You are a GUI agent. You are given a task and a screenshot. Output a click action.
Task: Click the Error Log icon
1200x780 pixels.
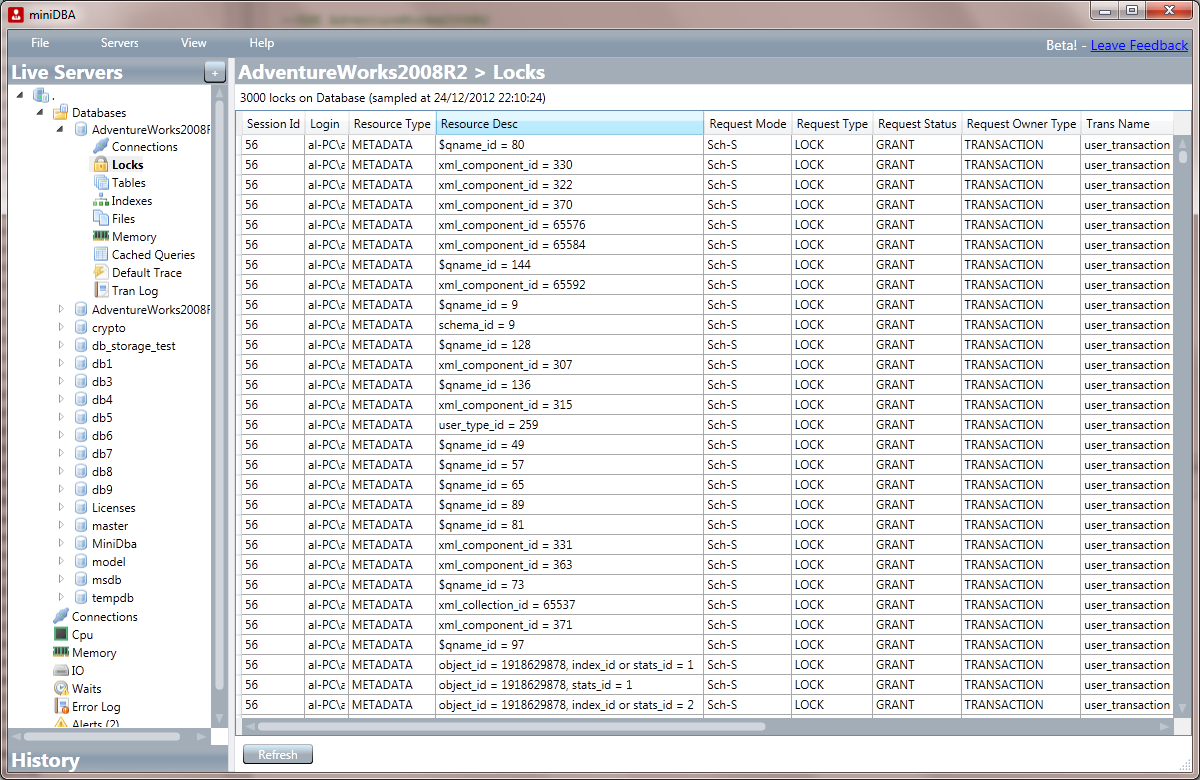pos(61,706)
